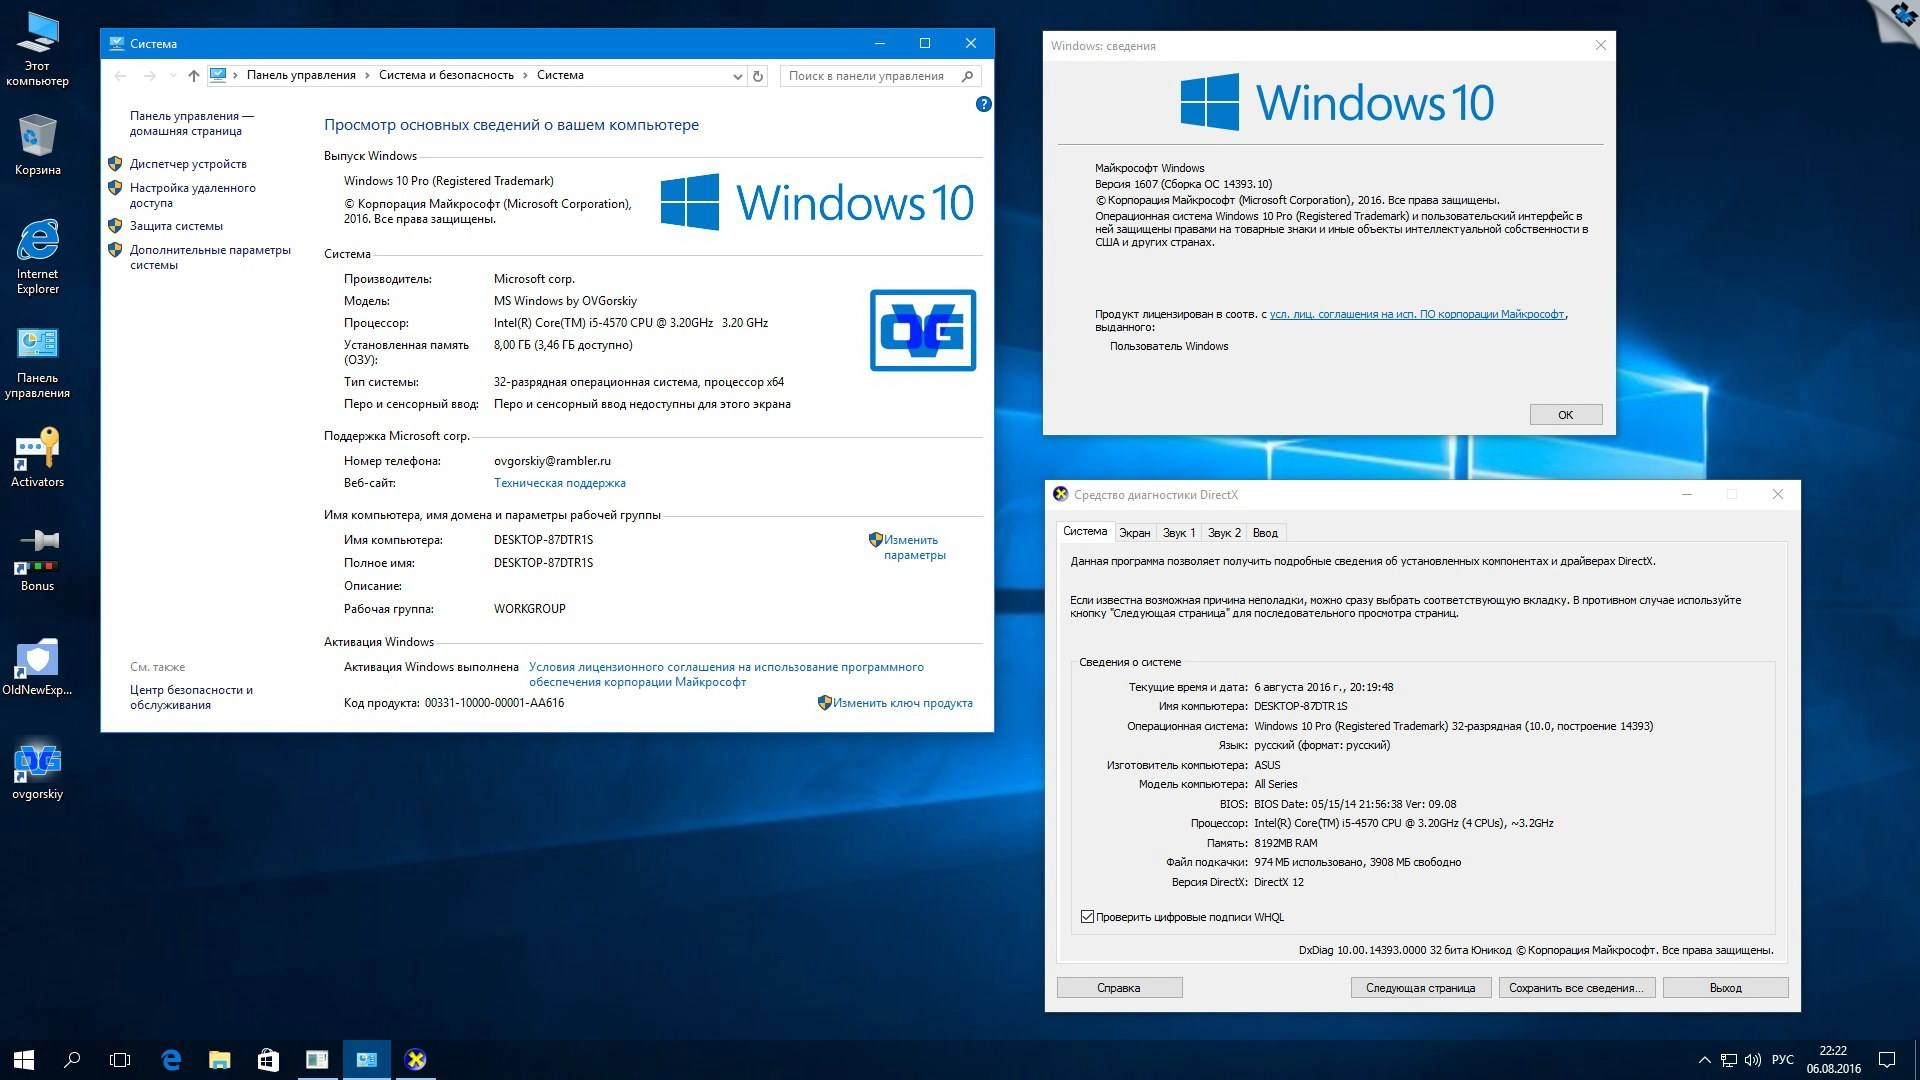Click Изменить ключ продукта link
1920x1080 pixels.
coord(902,703)
